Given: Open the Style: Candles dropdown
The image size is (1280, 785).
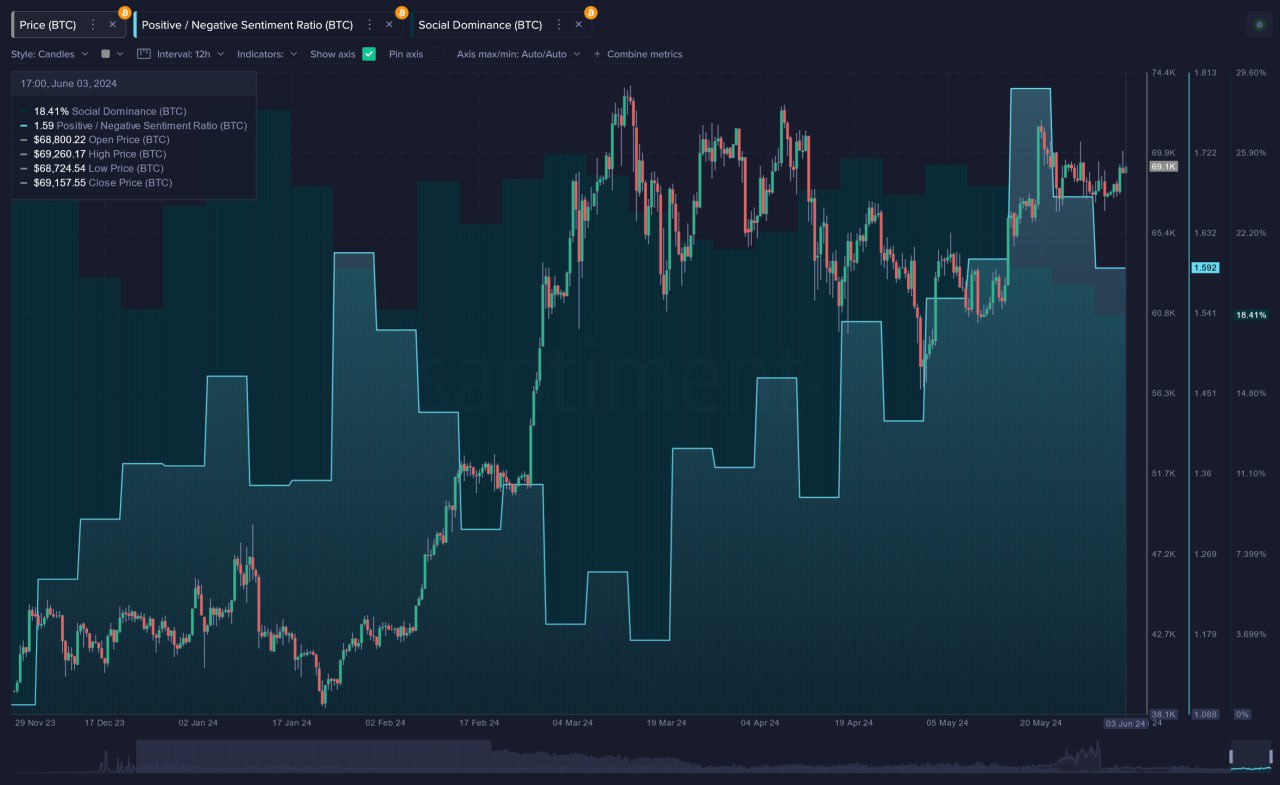Looking at the screenshot, I should (x=50, y=54).
